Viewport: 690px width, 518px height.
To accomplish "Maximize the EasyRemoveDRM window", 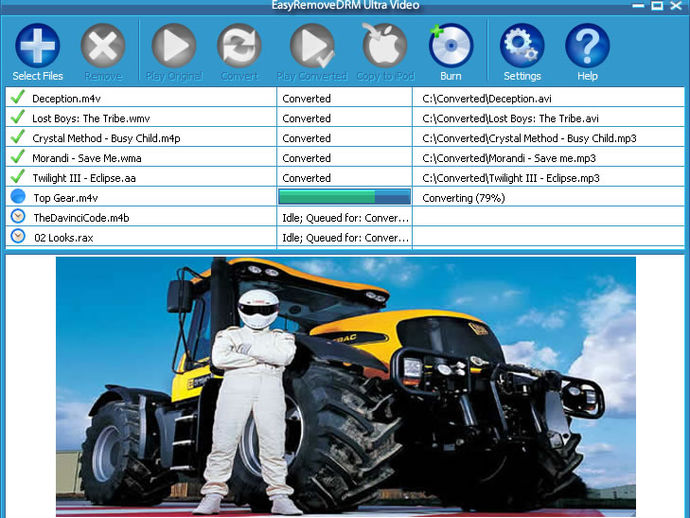I will [x=657, y=5].
